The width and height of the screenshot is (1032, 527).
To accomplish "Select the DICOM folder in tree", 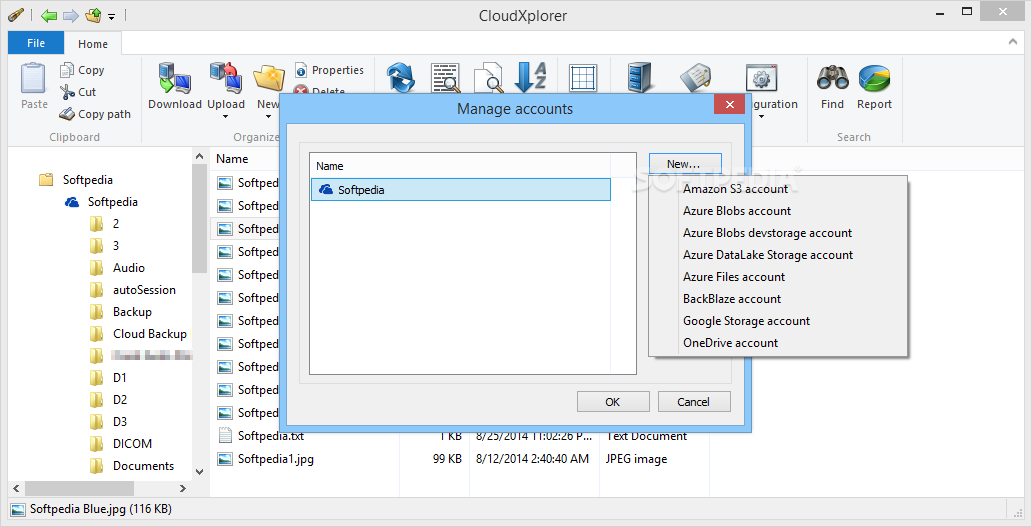I will 132,443.
